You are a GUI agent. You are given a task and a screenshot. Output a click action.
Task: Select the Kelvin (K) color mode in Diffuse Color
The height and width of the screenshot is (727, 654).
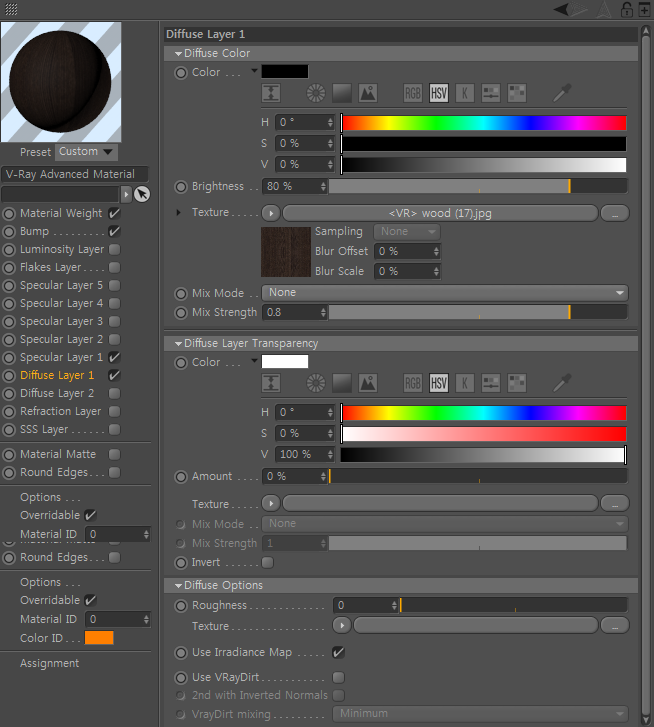pos(464,93)
